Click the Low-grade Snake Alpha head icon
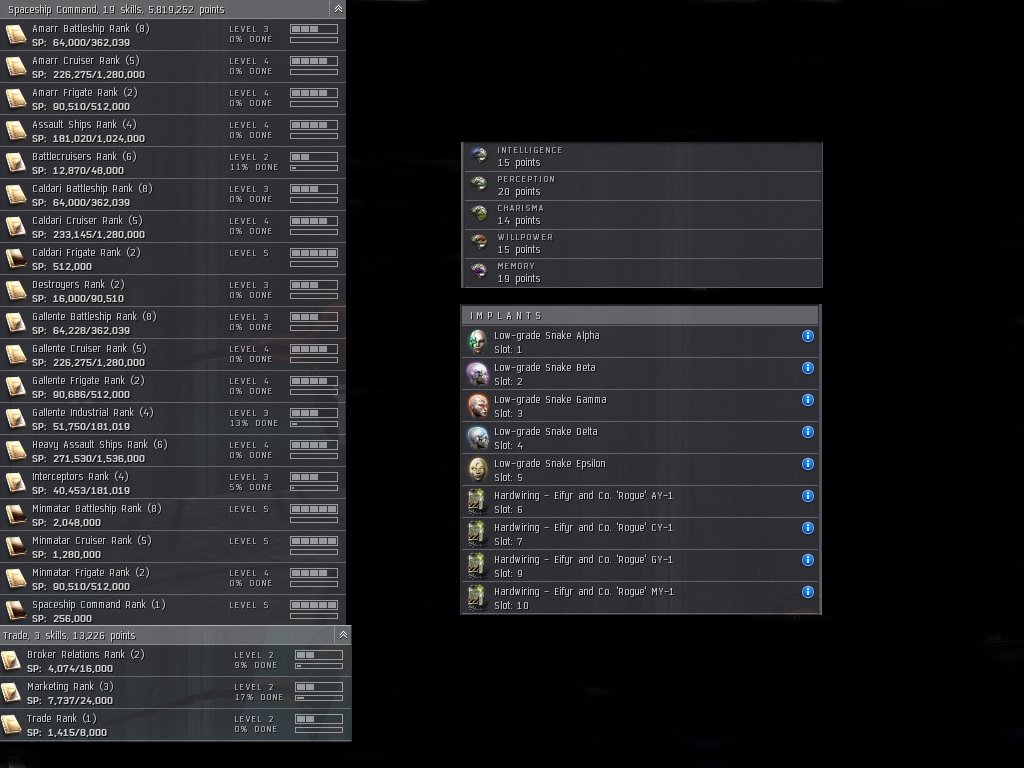 (477, 342)
